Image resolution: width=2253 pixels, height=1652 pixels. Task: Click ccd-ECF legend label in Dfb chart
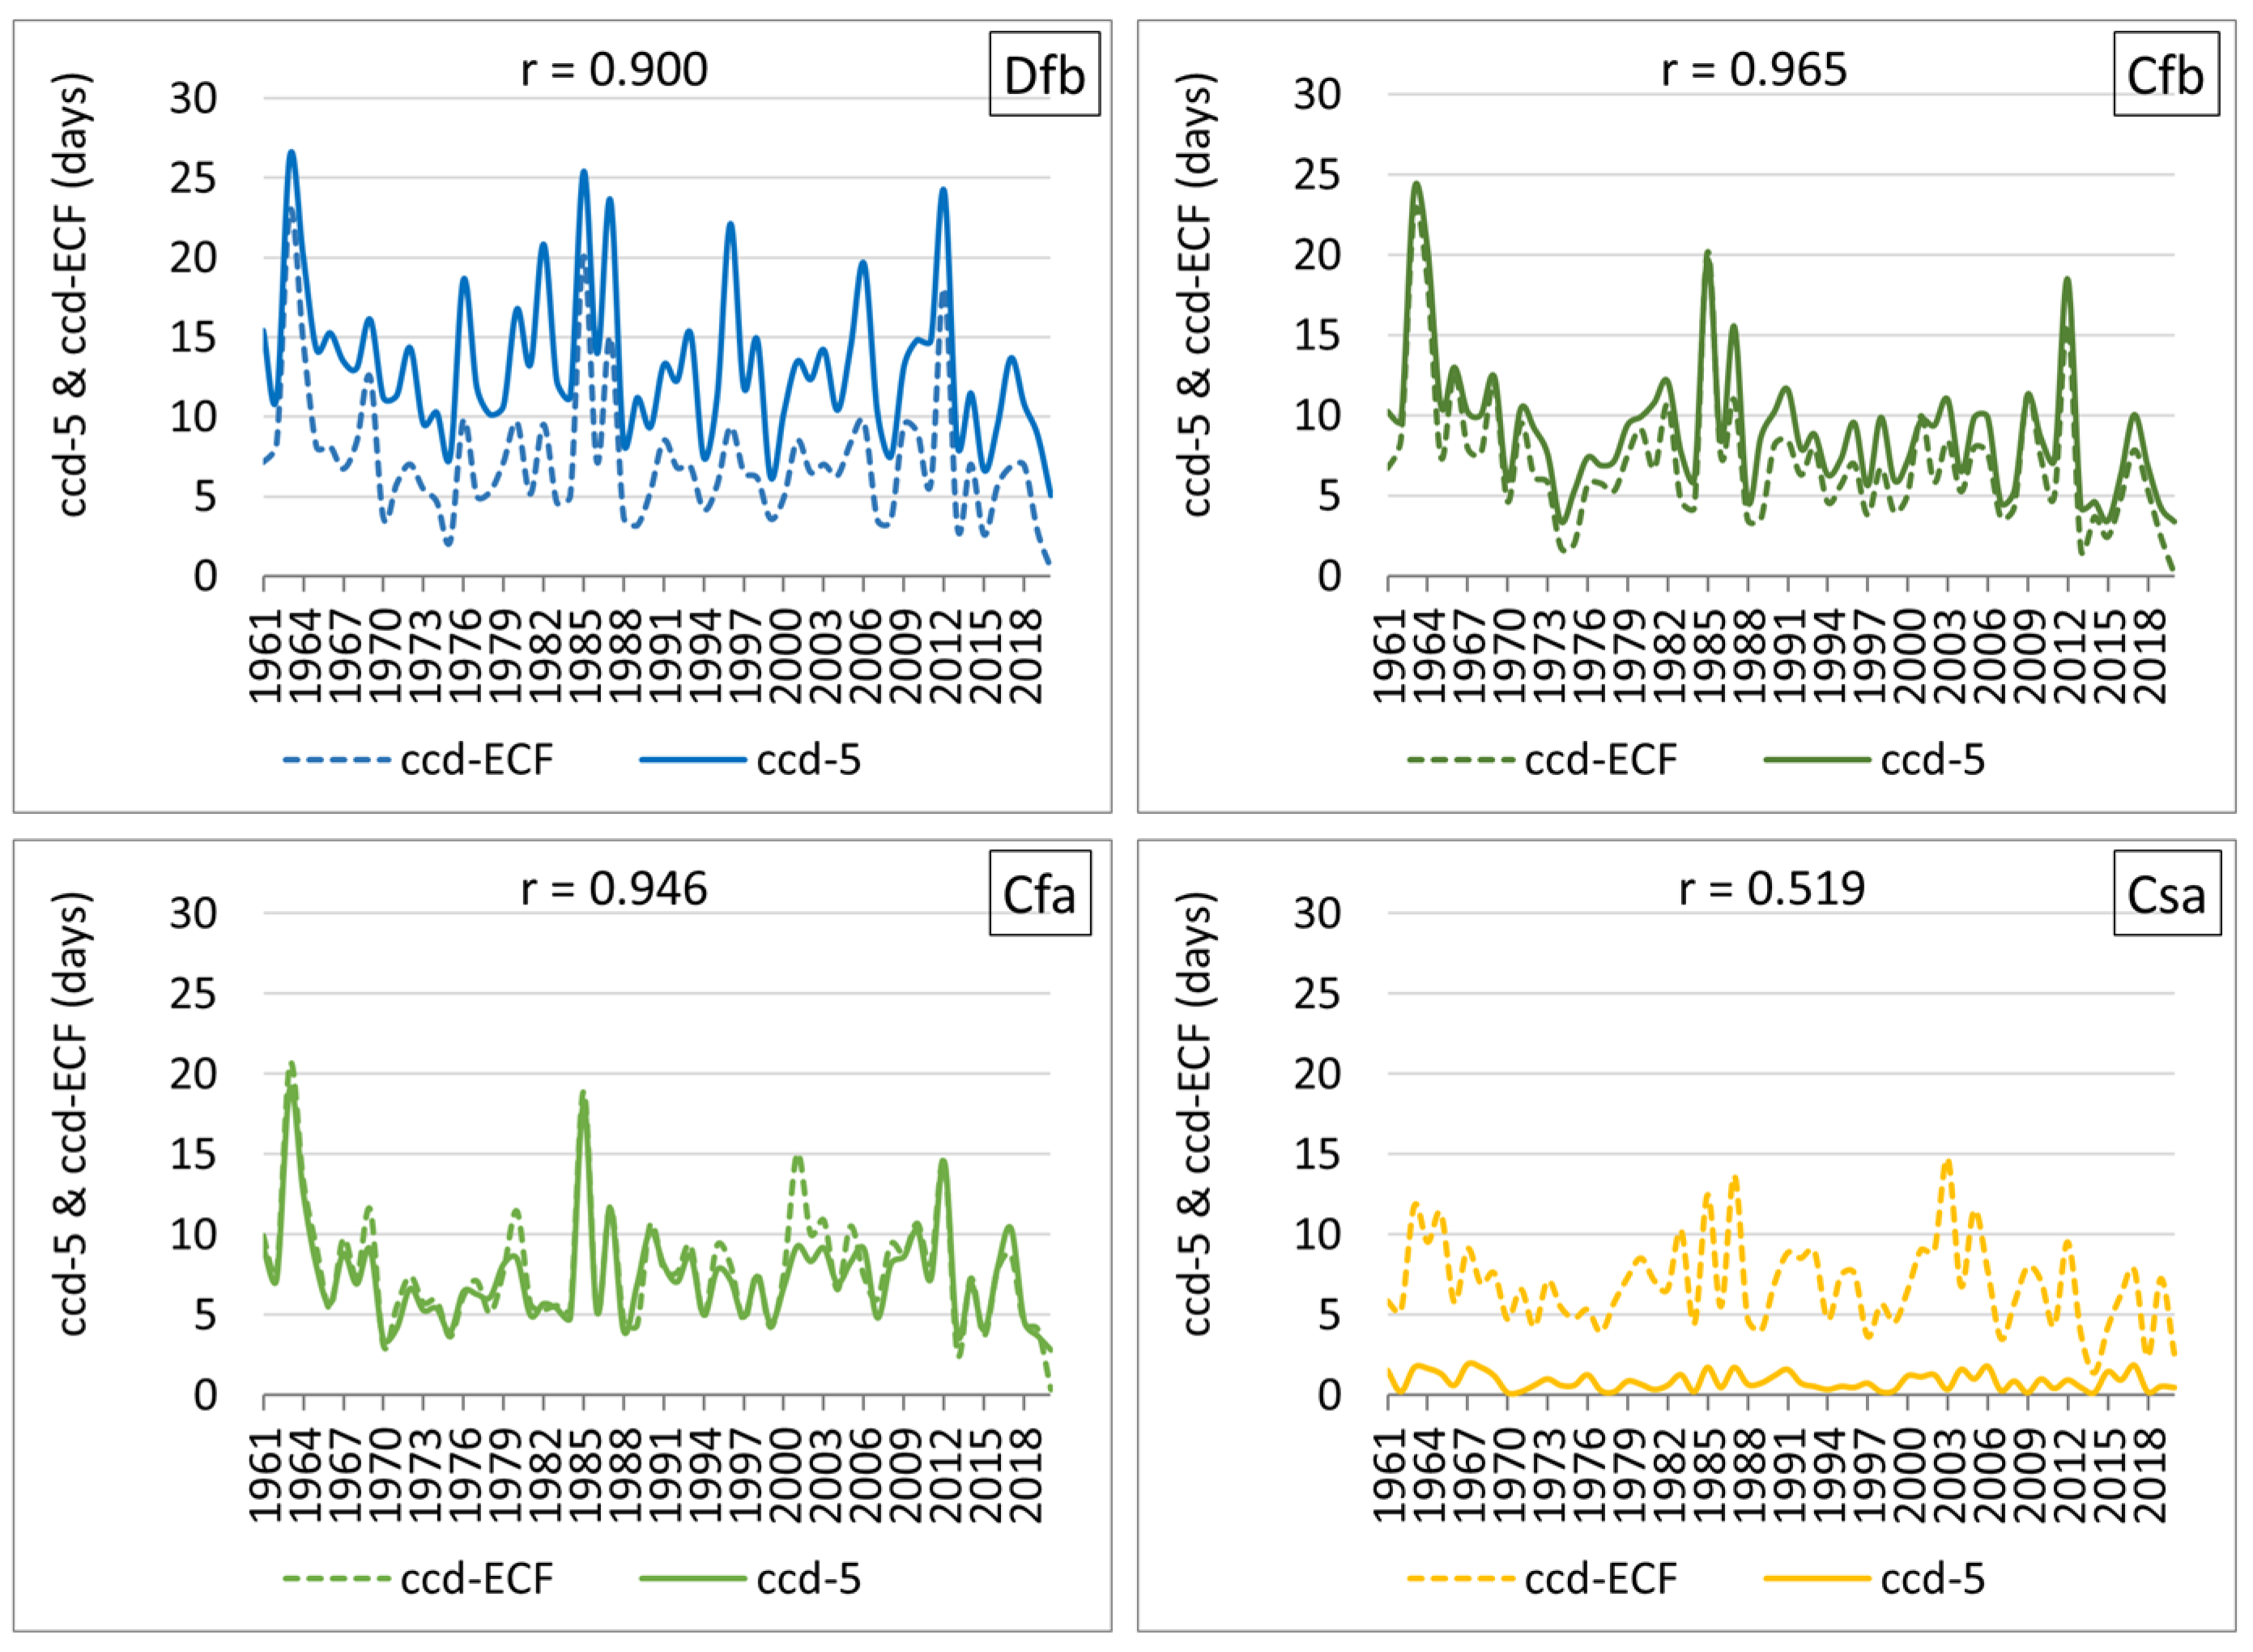[477, 760]
